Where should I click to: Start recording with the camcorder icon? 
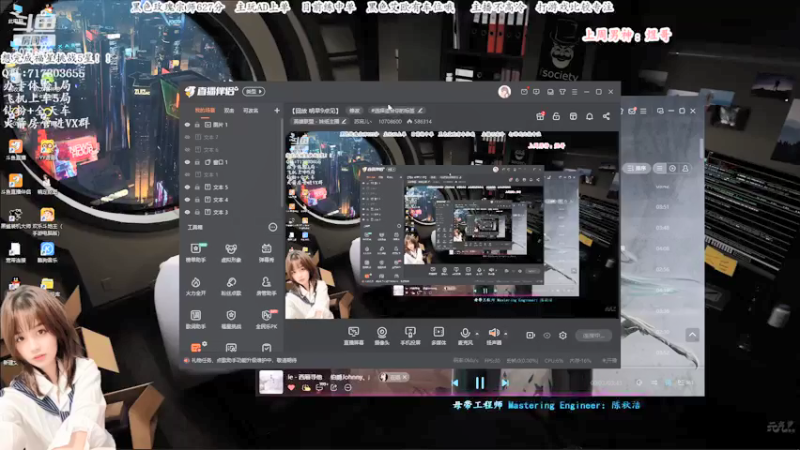click(x=531, y=335)
